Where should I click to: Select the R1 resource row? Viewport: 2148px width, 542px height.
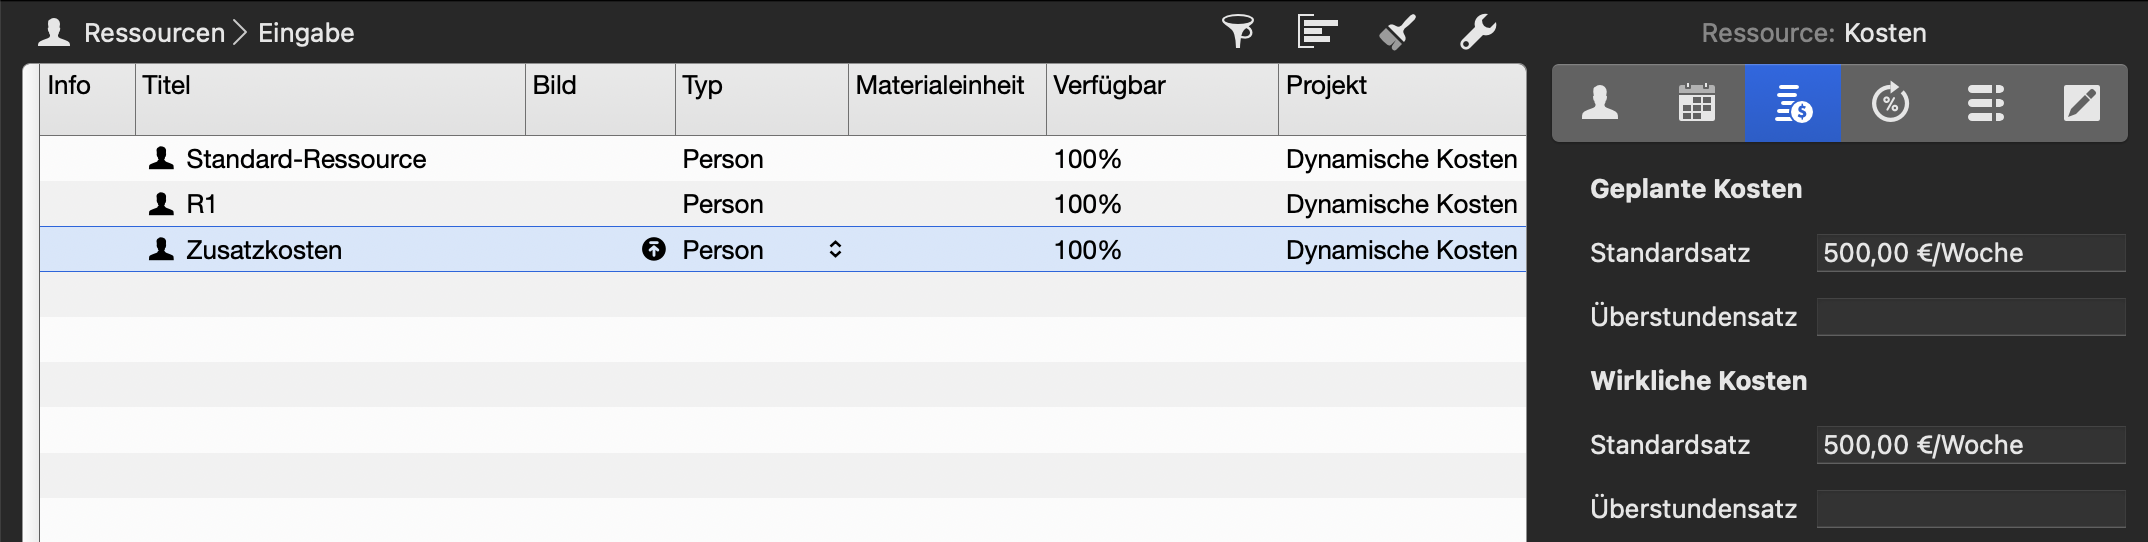point(201,204)
